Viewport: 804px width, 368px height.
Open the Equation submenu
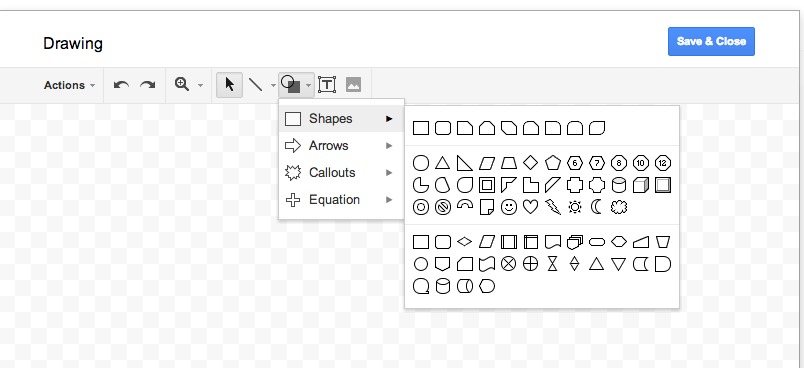[341, 200]
